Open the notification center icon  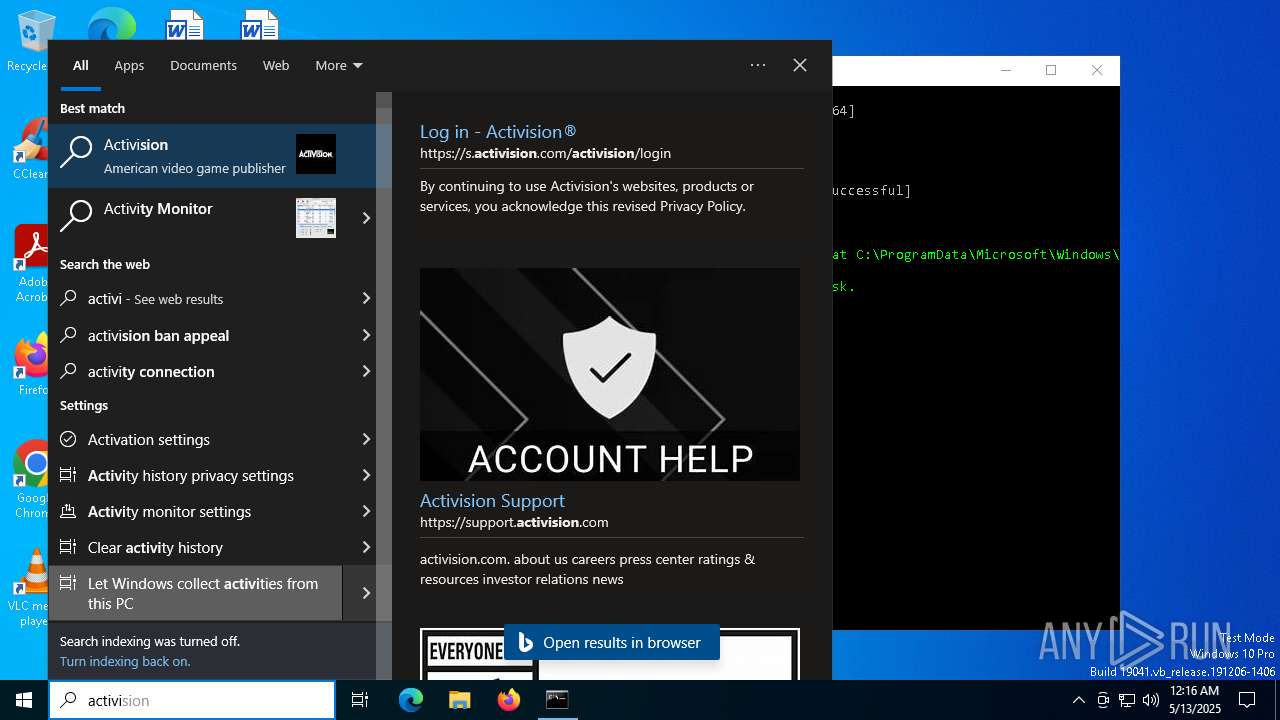[x=1247, y=700]
